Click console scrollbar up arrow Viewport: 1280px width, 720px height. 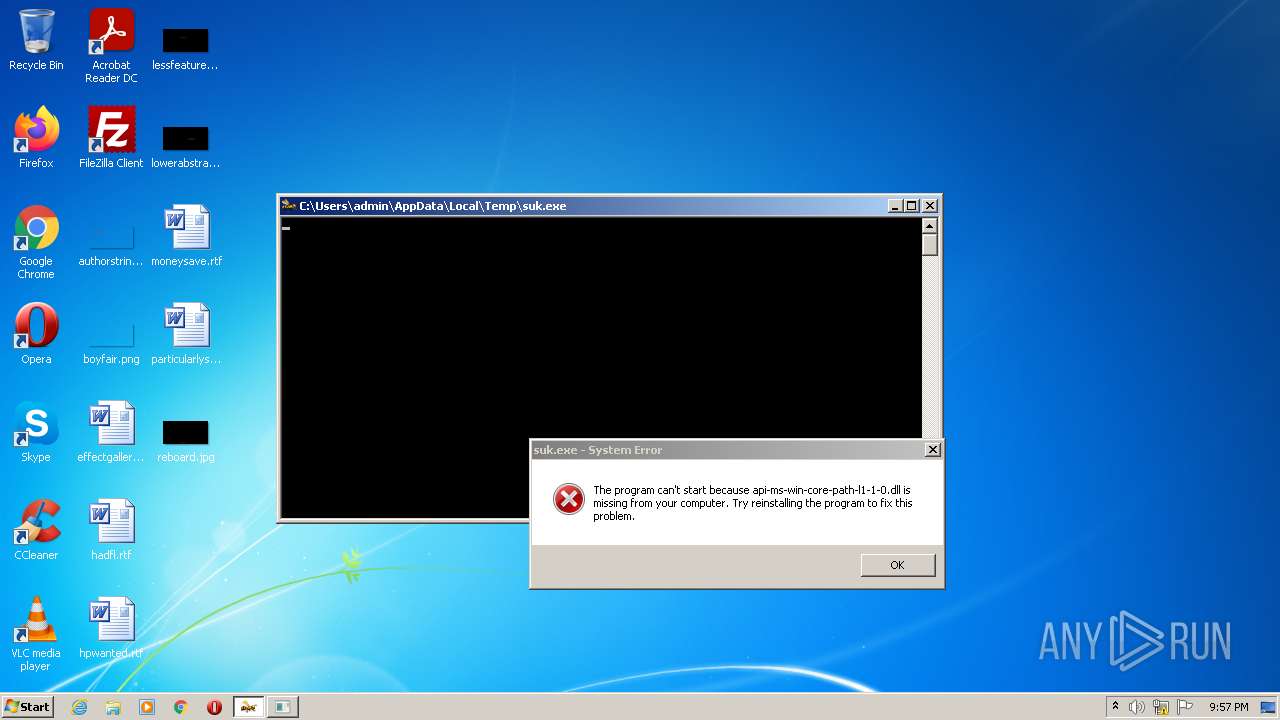pos(930,226)
